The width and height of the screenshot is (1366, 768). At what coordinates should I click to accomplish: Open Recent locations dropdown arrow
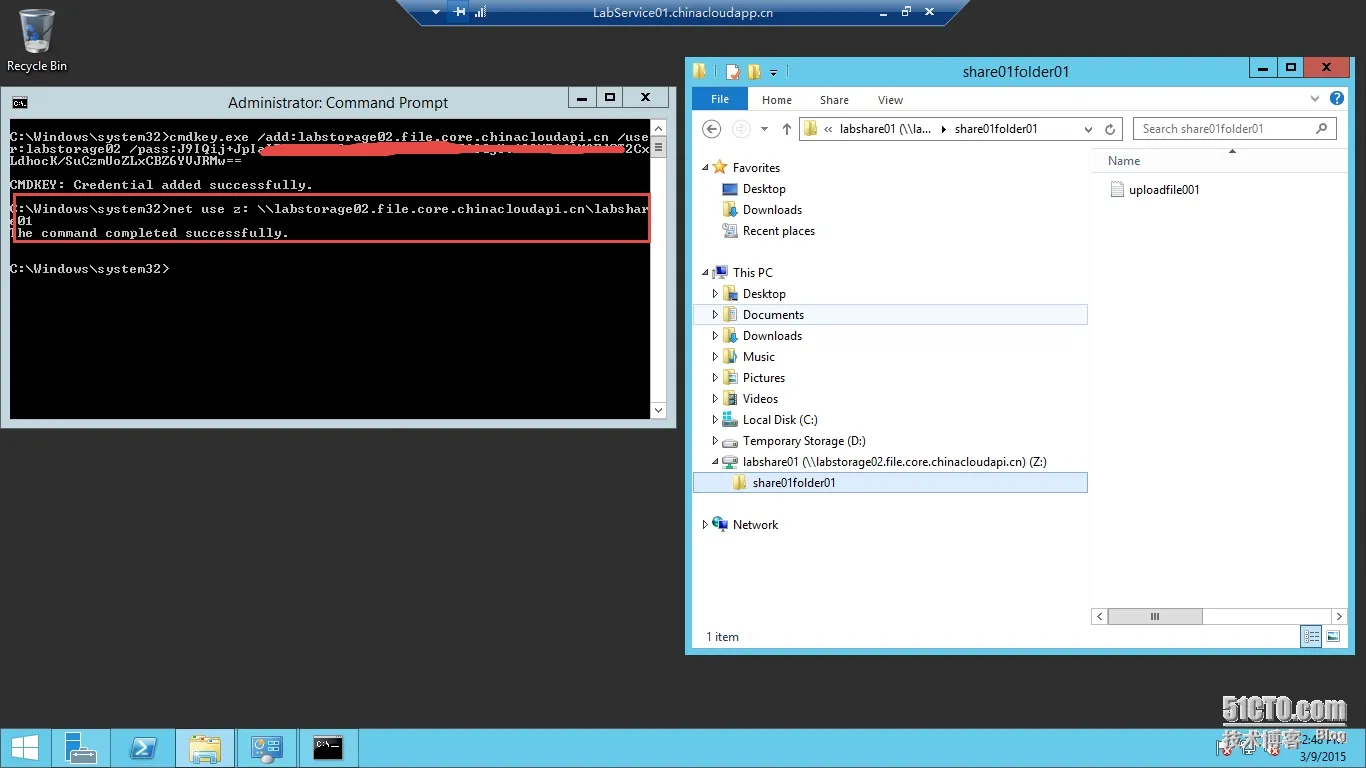point(764,129)
